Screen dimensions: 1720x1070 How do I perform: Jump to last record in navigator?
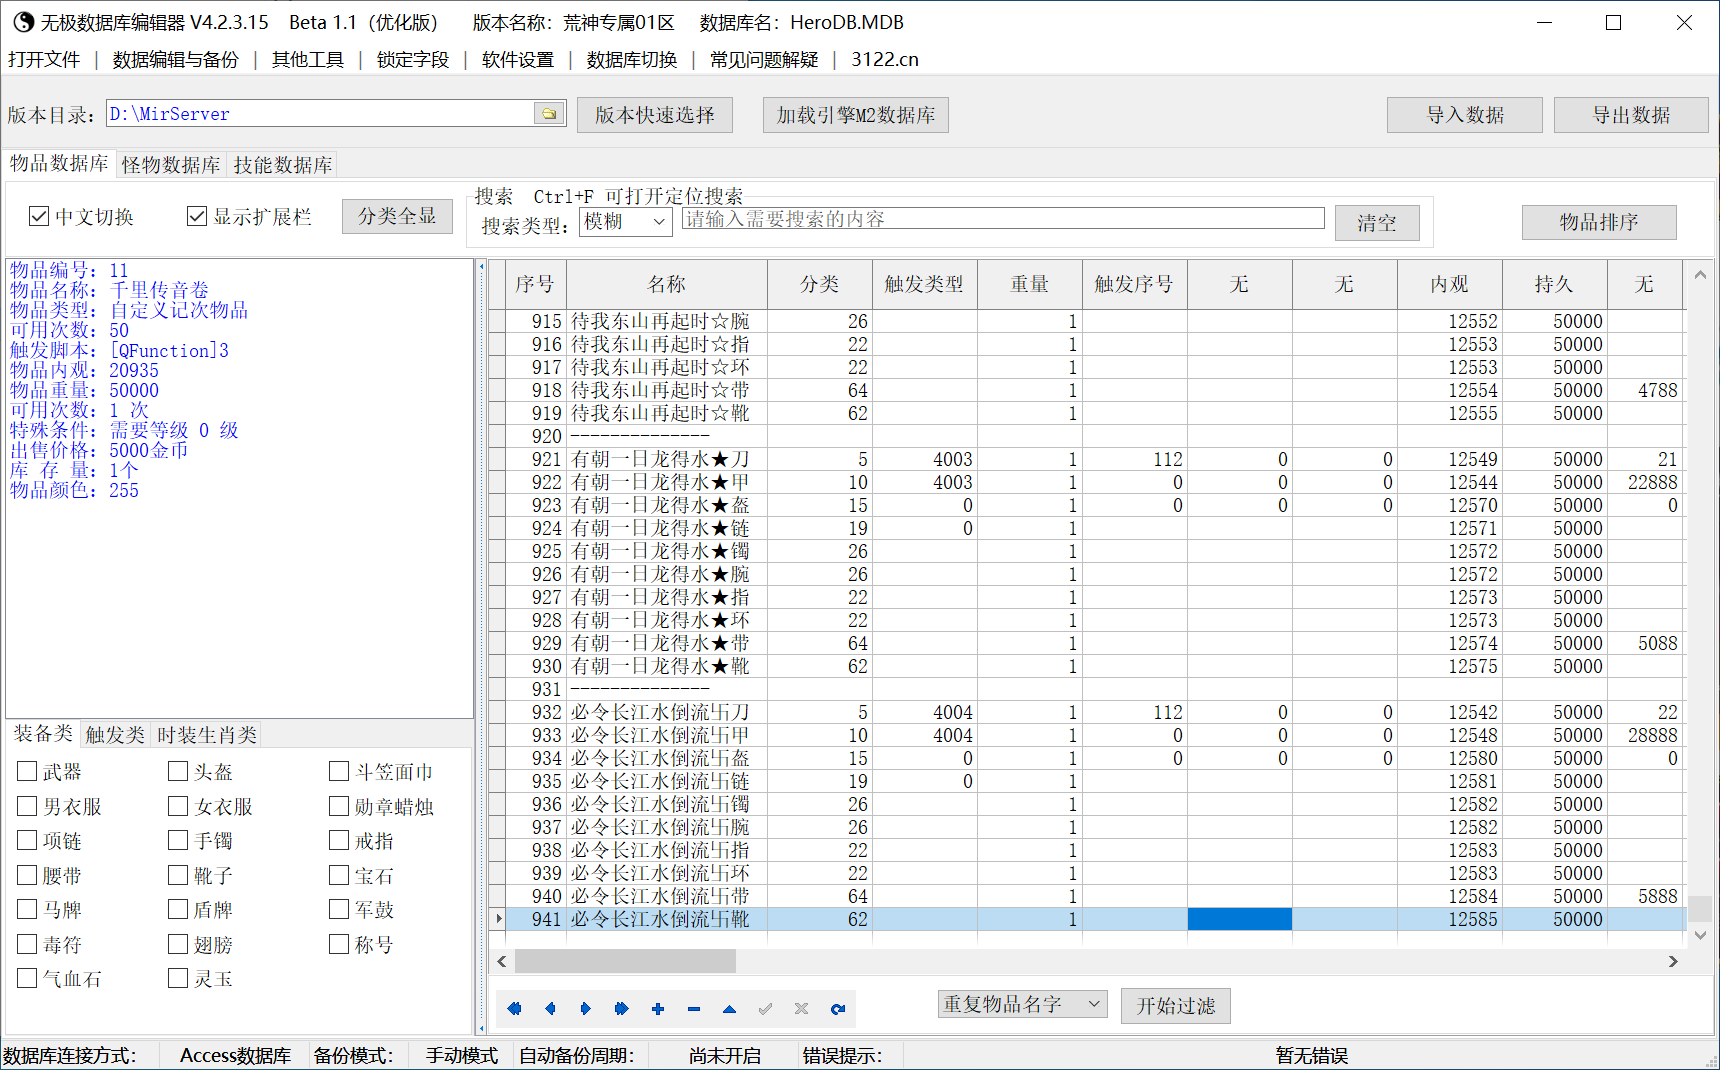622,1009
